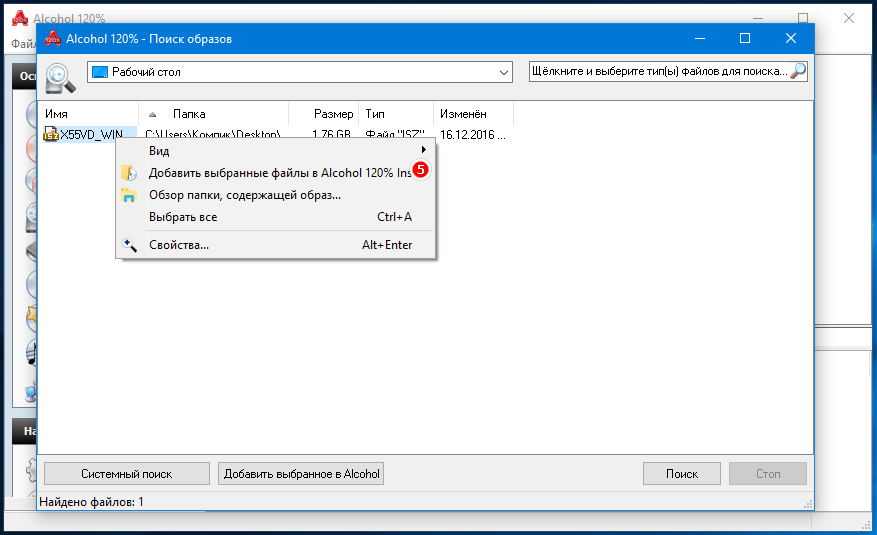The width and height of the screenshot is (877, 535).
Task: Select Обзор папки, содержащей образ
Action: coord(275,195)
